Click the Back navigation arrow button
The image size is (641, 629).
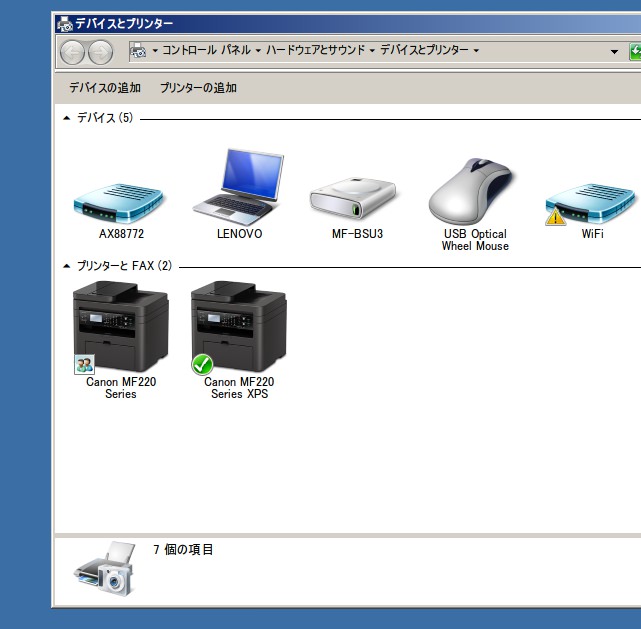(72, 52)
